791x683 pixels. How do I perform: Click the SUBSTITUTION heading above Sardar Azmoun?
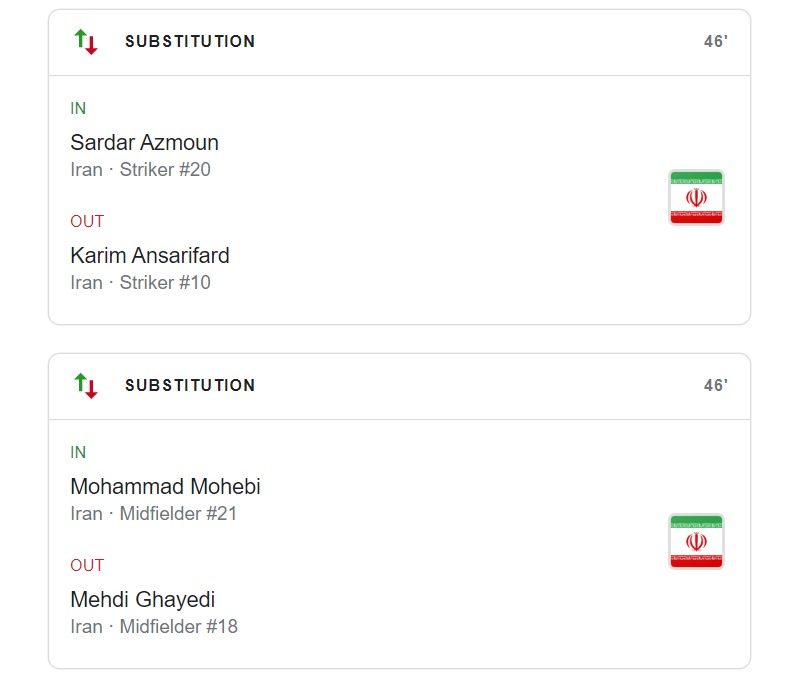[190, 42]
